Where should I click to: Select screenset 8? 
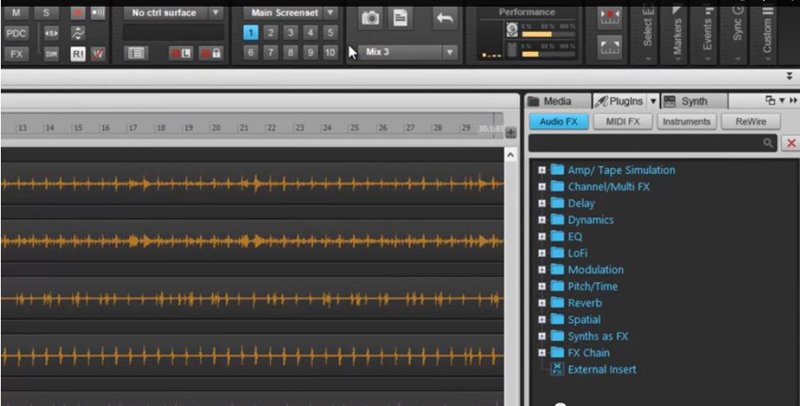coord(290,53)
